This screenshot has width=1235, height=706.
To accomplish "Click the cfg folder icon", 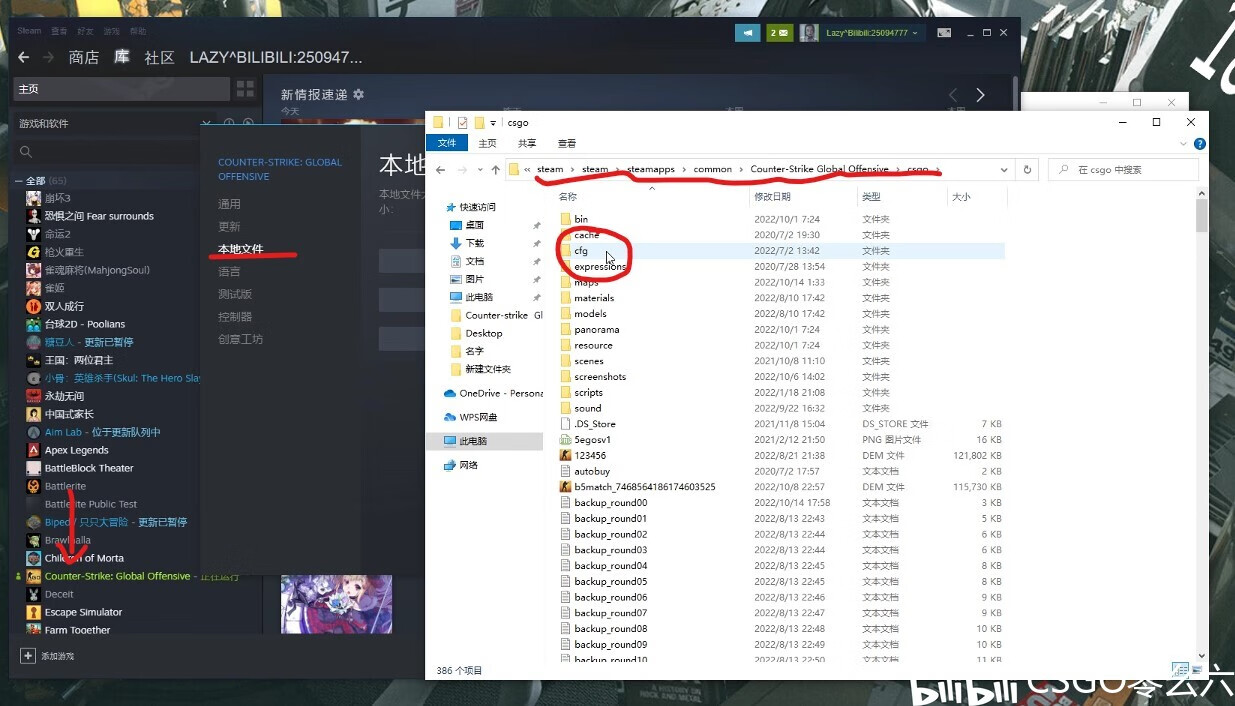I will 566,251.
